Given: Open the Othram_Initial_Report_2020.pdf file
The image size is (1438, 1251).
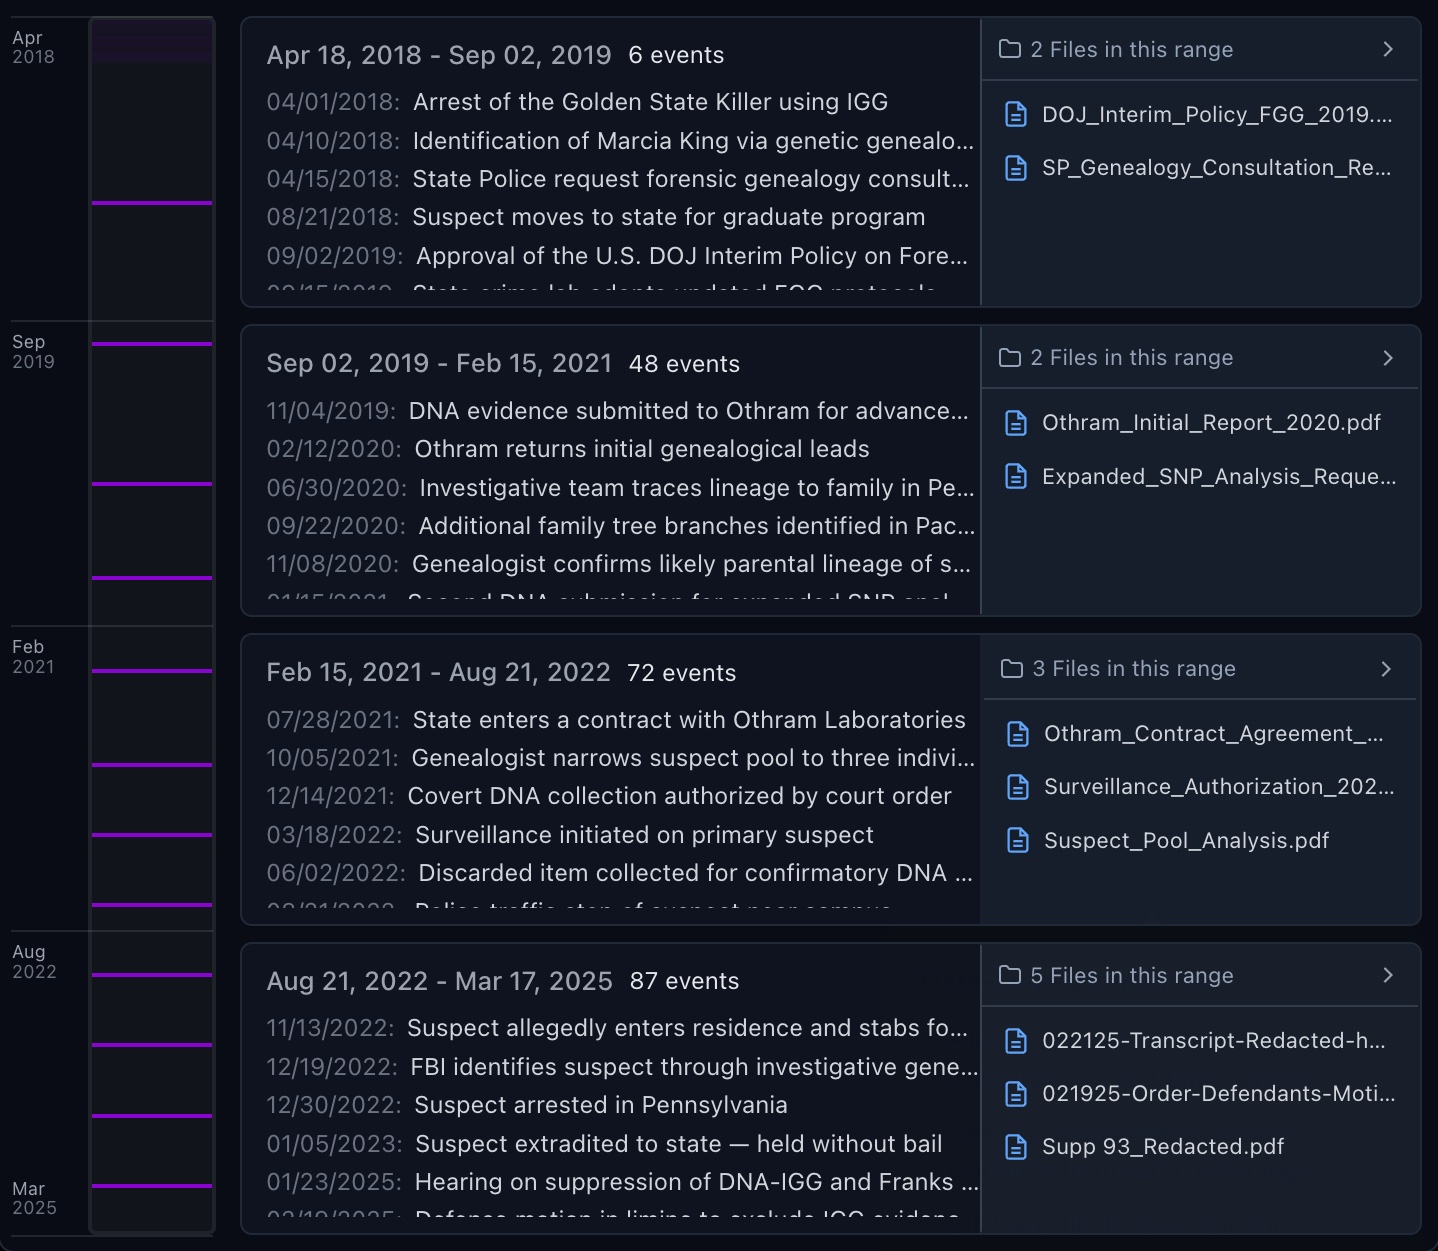Looking at the screenshot, I should click(1212, 422).
